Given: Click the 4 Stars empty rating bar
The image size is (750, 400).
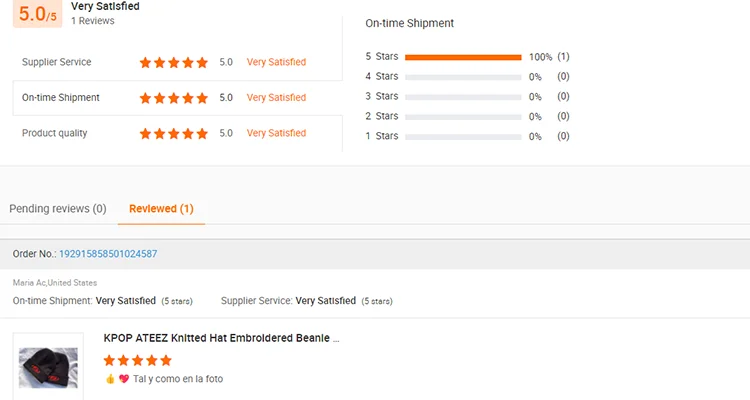Looking at the screenshot, I should pyautogui.click(x=463, y=77).
